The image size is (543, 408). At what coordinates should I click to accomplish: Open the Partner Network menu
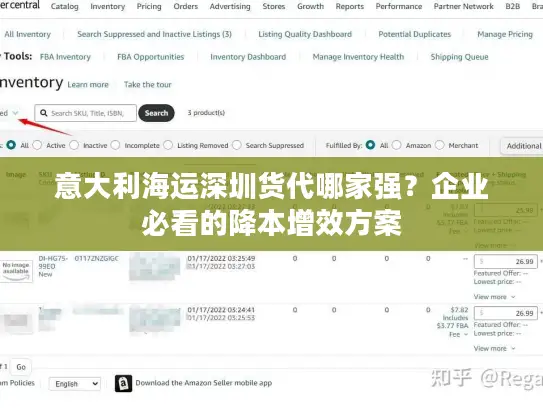coord(464,6)
